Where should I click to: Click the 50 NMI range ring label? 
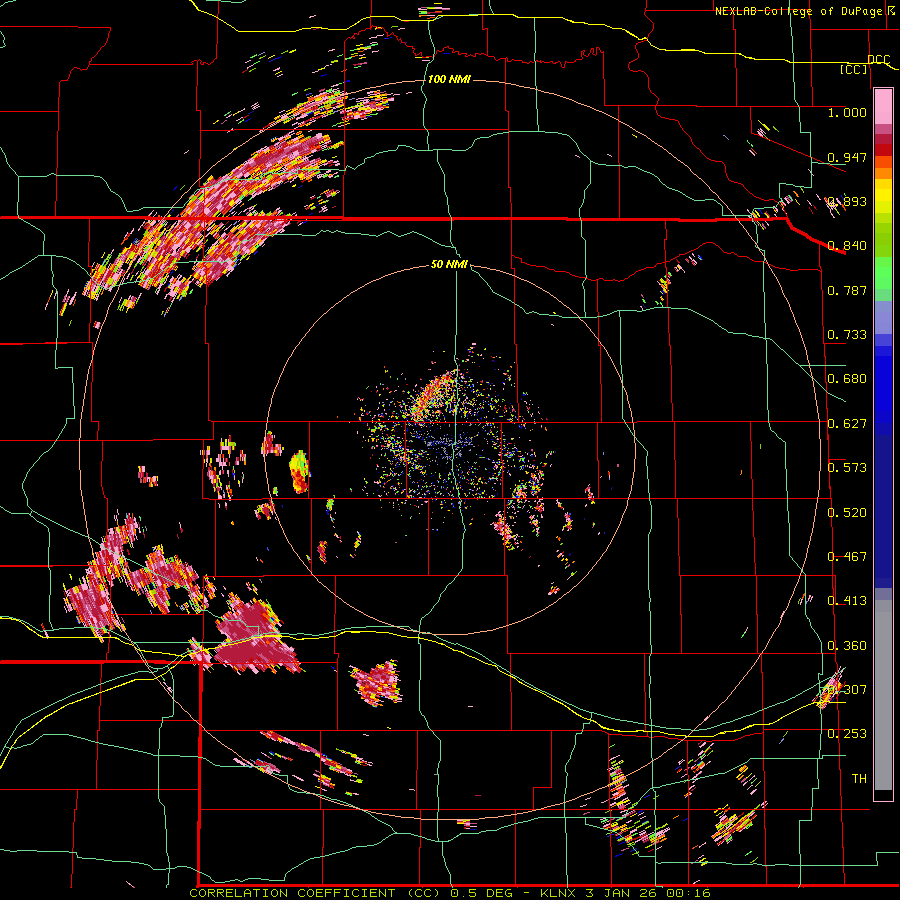[449, 264]
